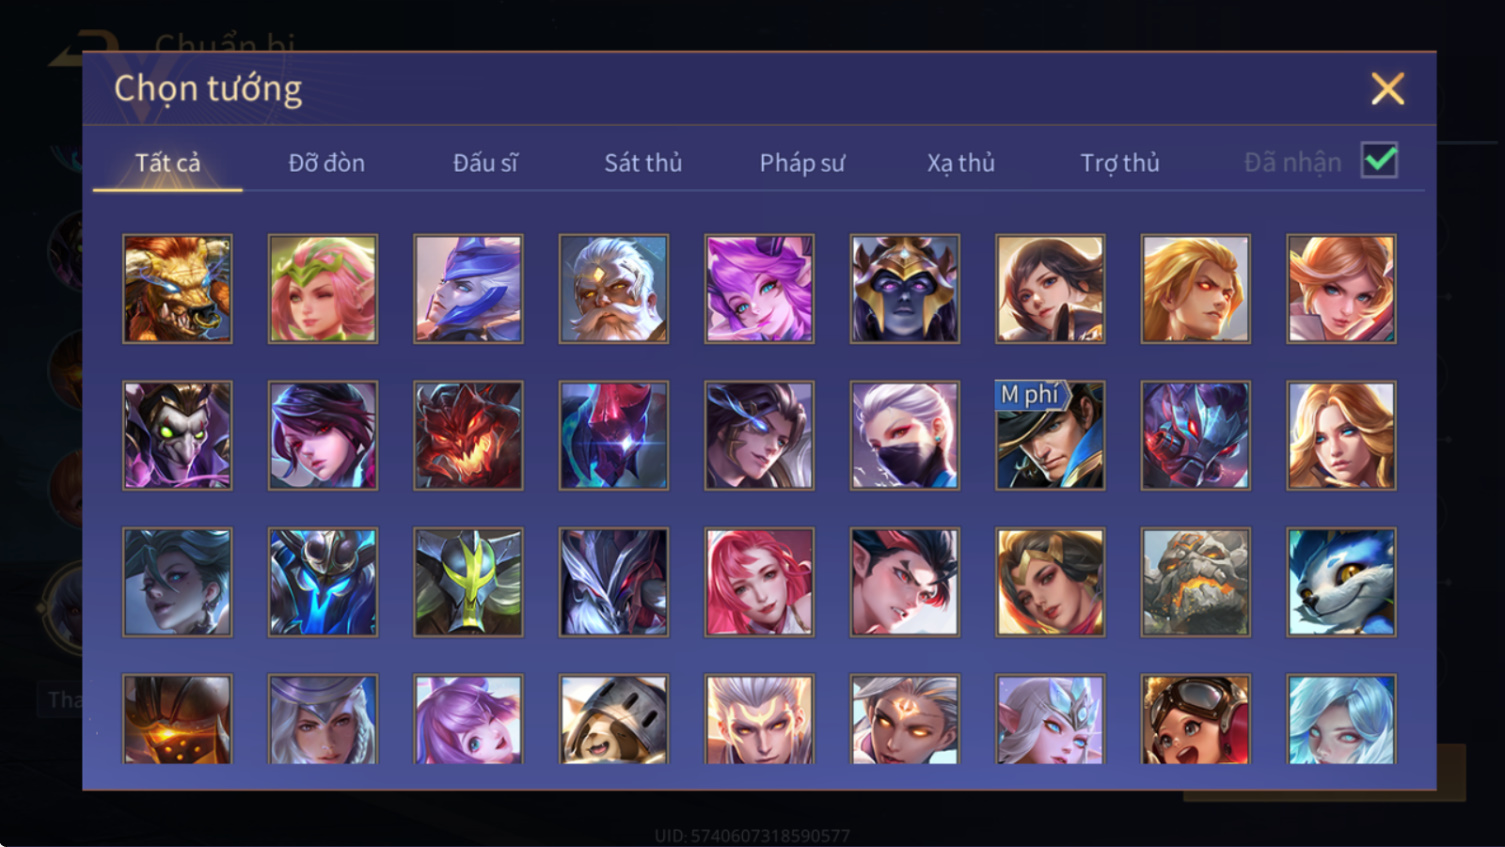Pick the pink-haired hero with green leaf crown
The width and height of the screenshot is (1505, 847).
click(323, 289)
